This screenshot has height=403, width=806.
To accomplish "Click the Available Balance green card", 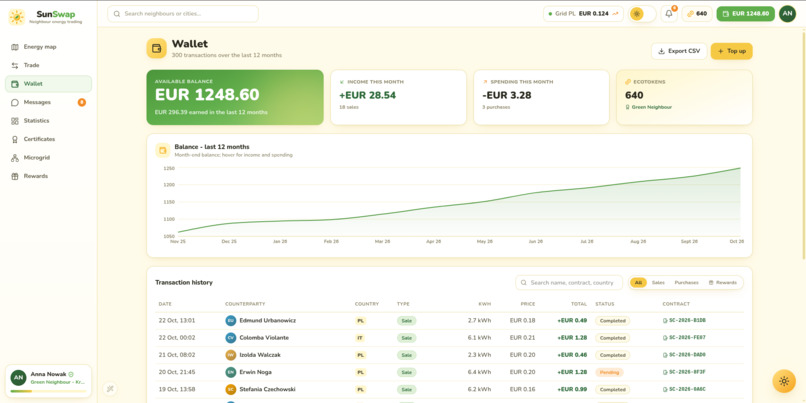I will pyautogui.click(x=235, y=97).
